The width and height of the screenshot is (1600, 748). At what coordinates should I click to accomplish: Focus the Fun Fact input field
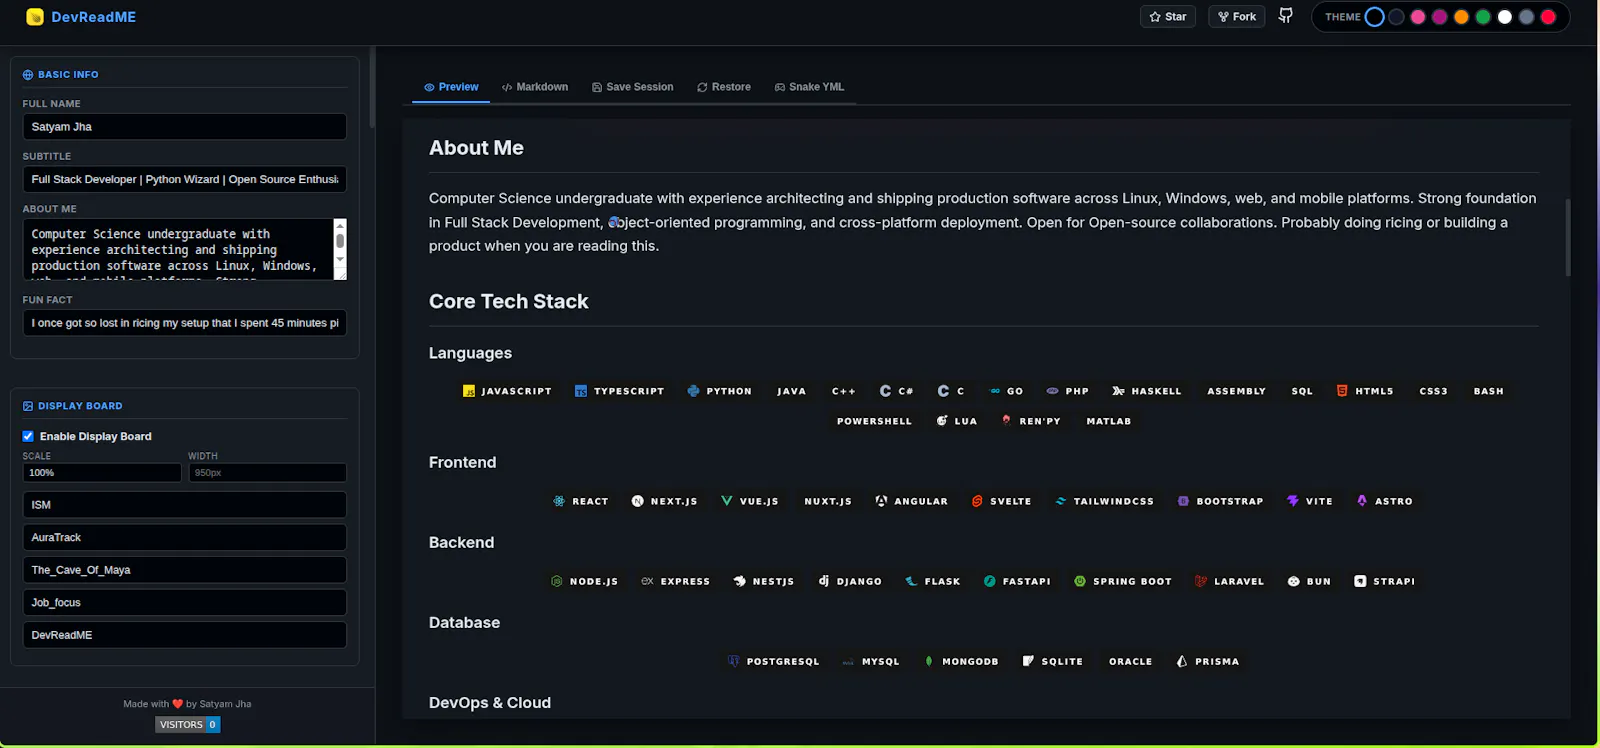tap(185, 323)
